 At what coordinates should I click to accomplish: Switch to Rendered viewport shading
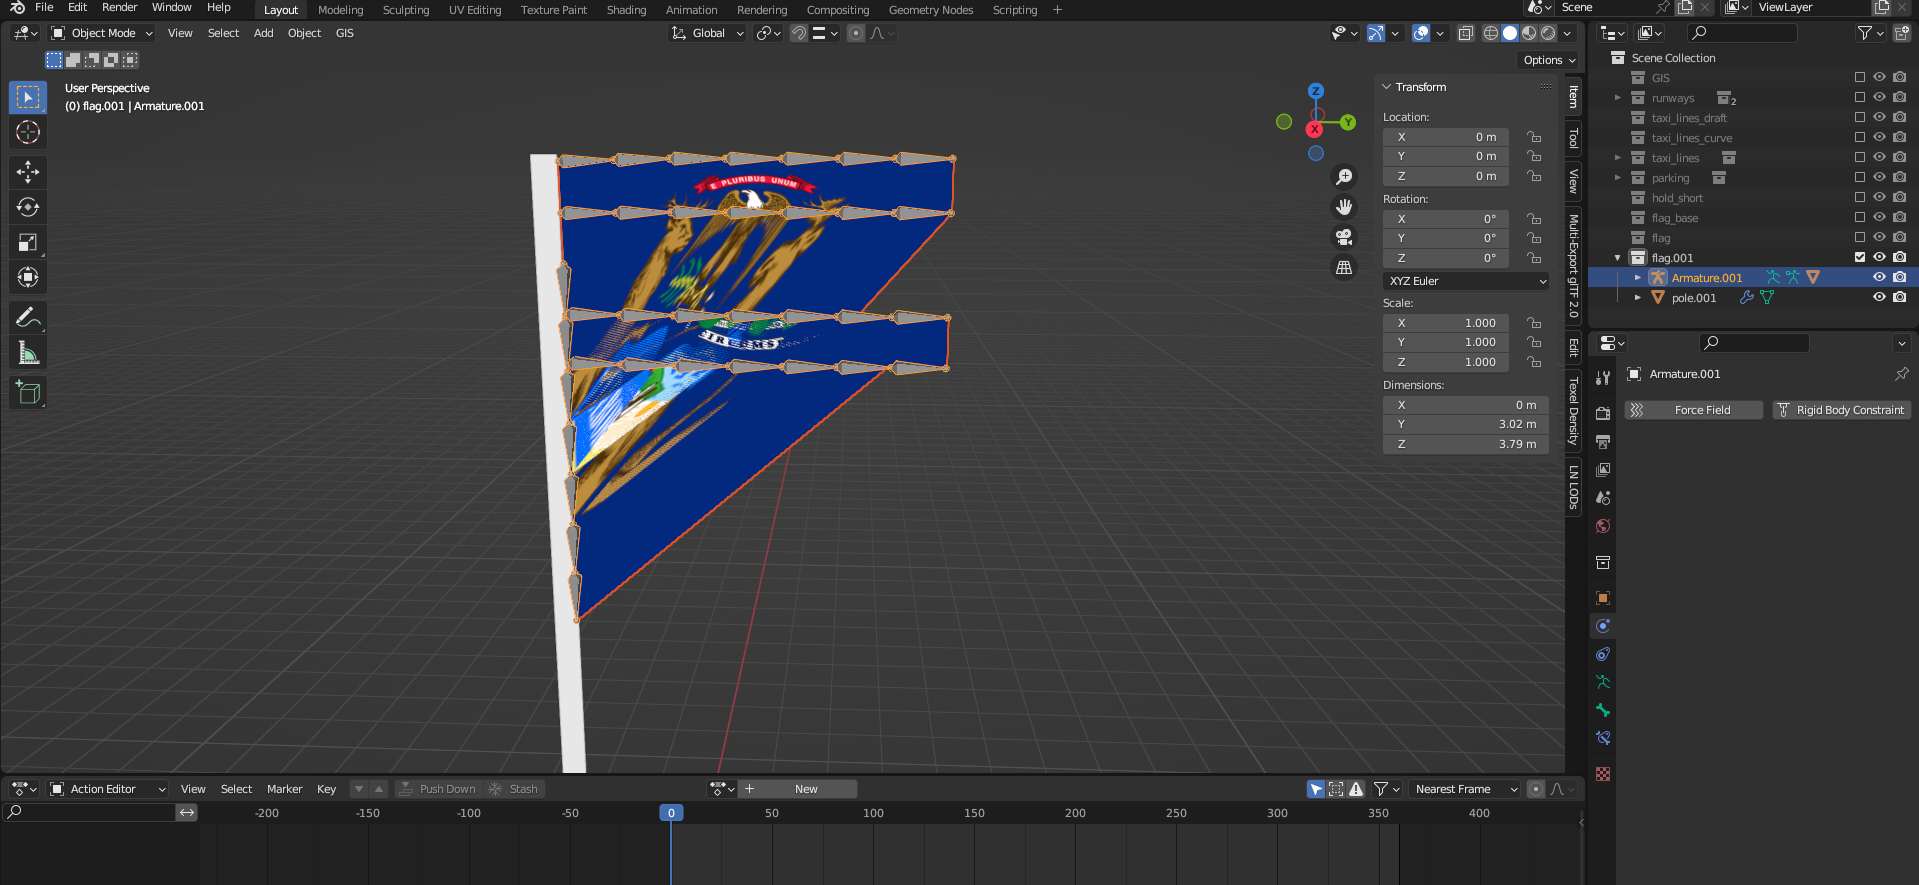[x=1548, y=33]
